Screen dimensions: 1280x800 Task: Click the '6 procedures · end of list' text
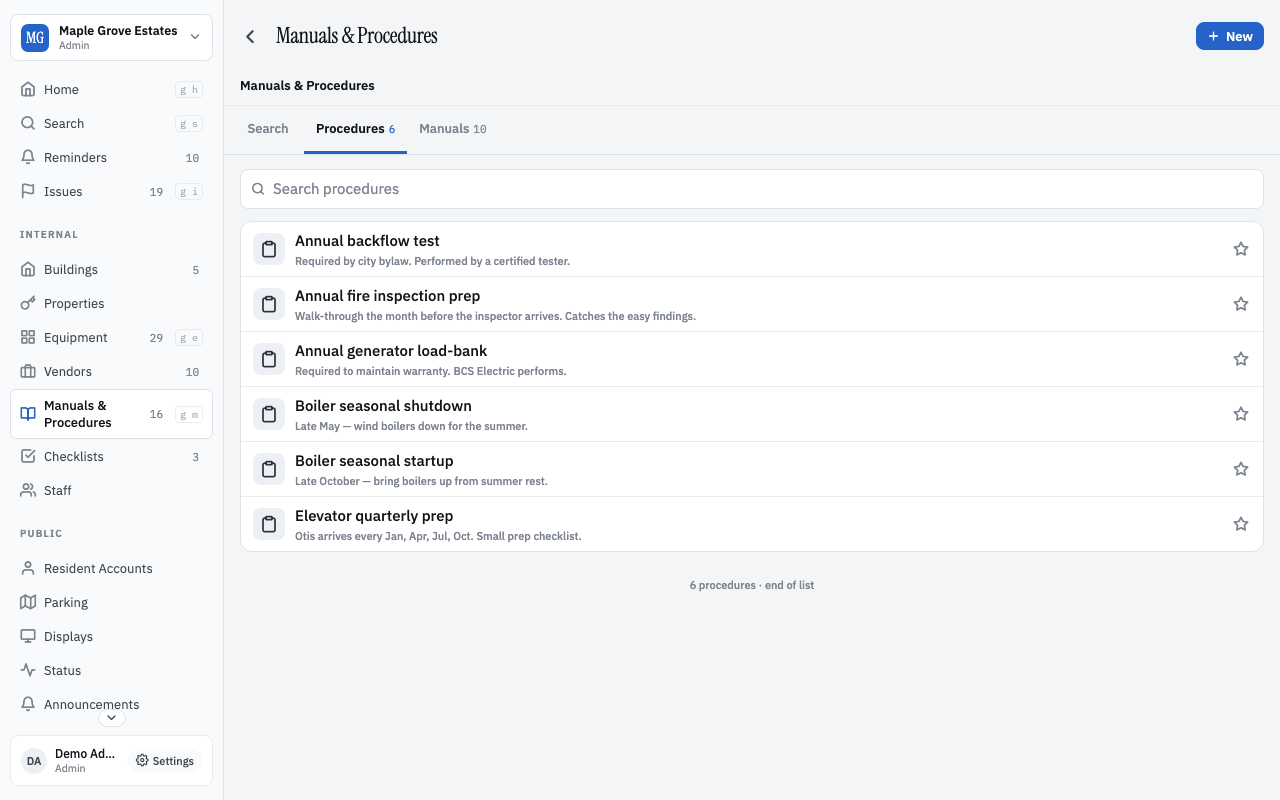[752, 585]
